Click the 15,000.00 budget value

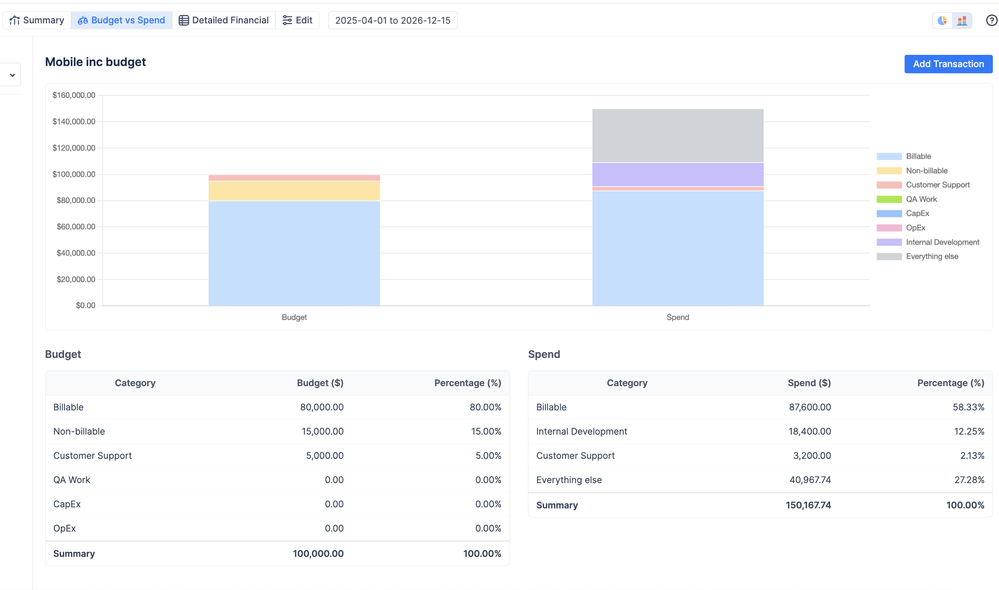[322, 431]
